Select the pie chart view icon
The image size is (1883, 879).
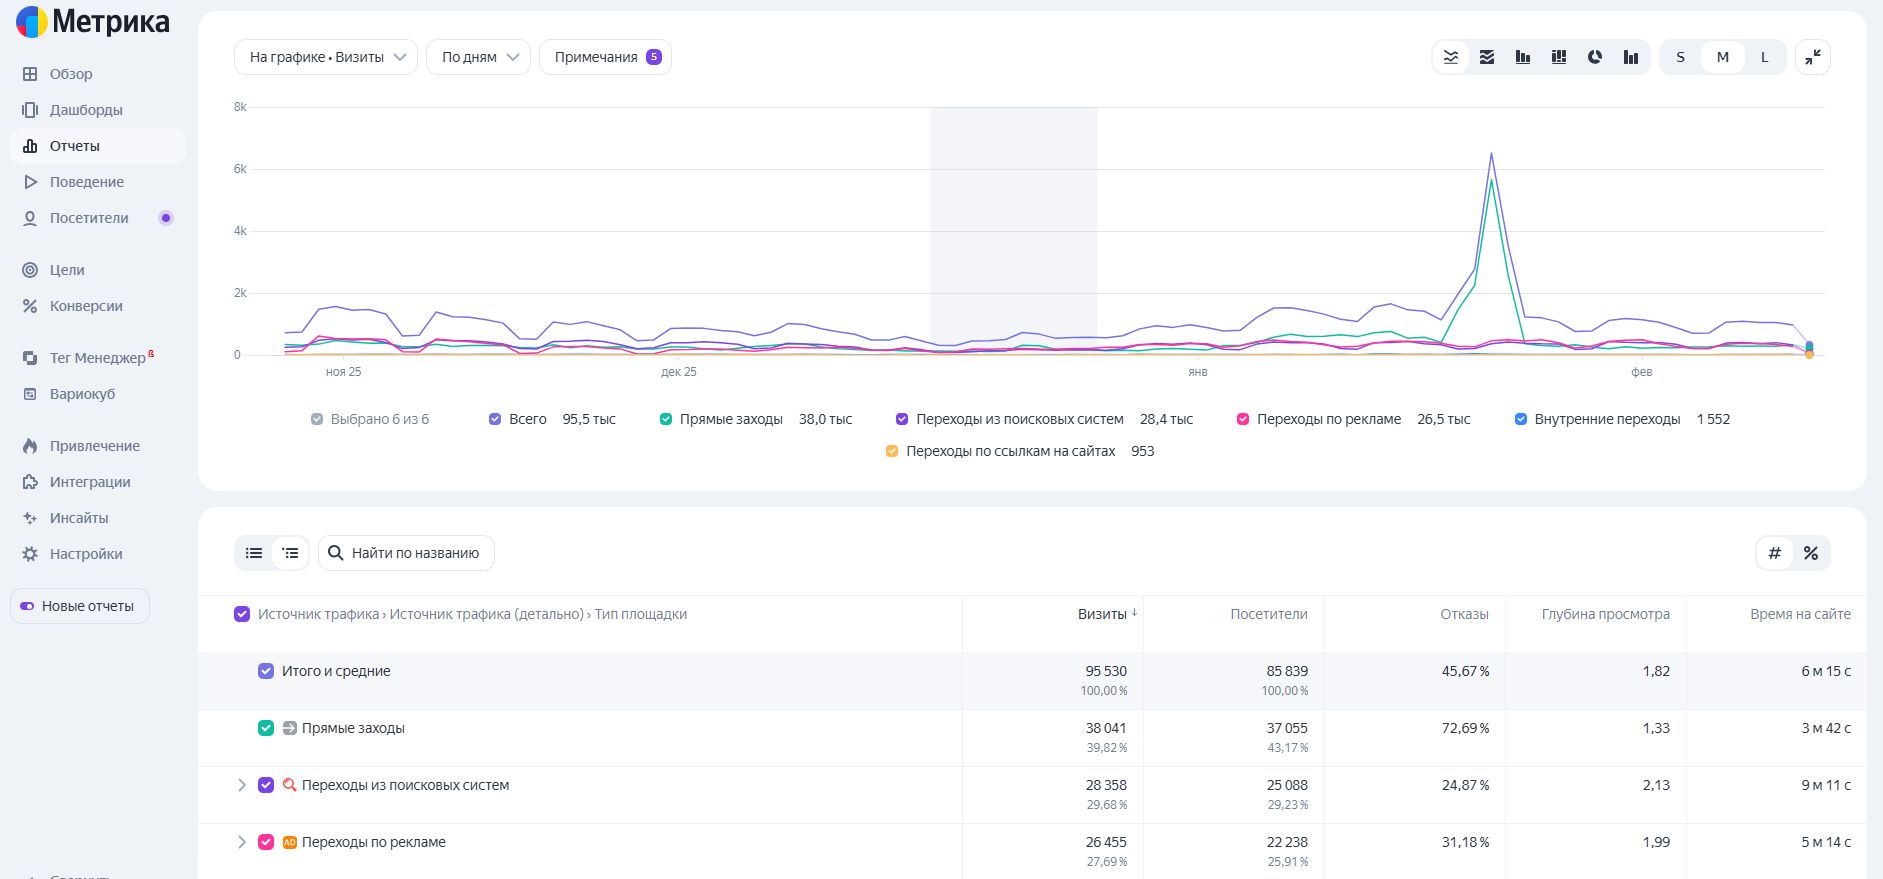coord(1595,57)
